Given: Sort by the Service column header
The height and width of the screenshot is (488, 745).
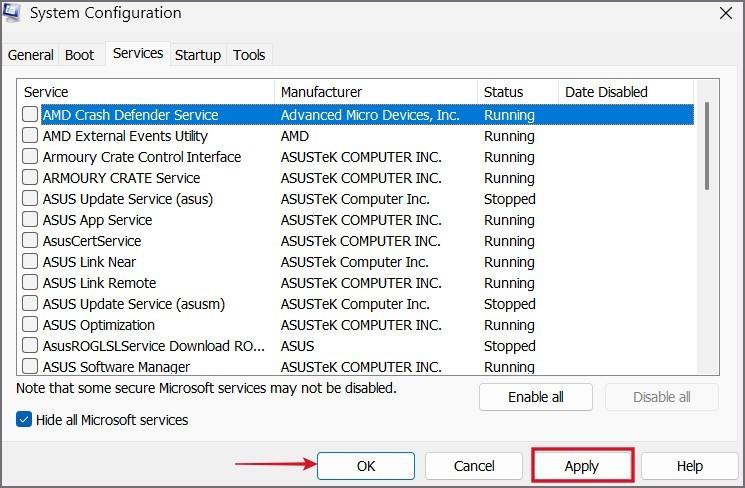Looking at the screenshot, I should tap(146, 92).
